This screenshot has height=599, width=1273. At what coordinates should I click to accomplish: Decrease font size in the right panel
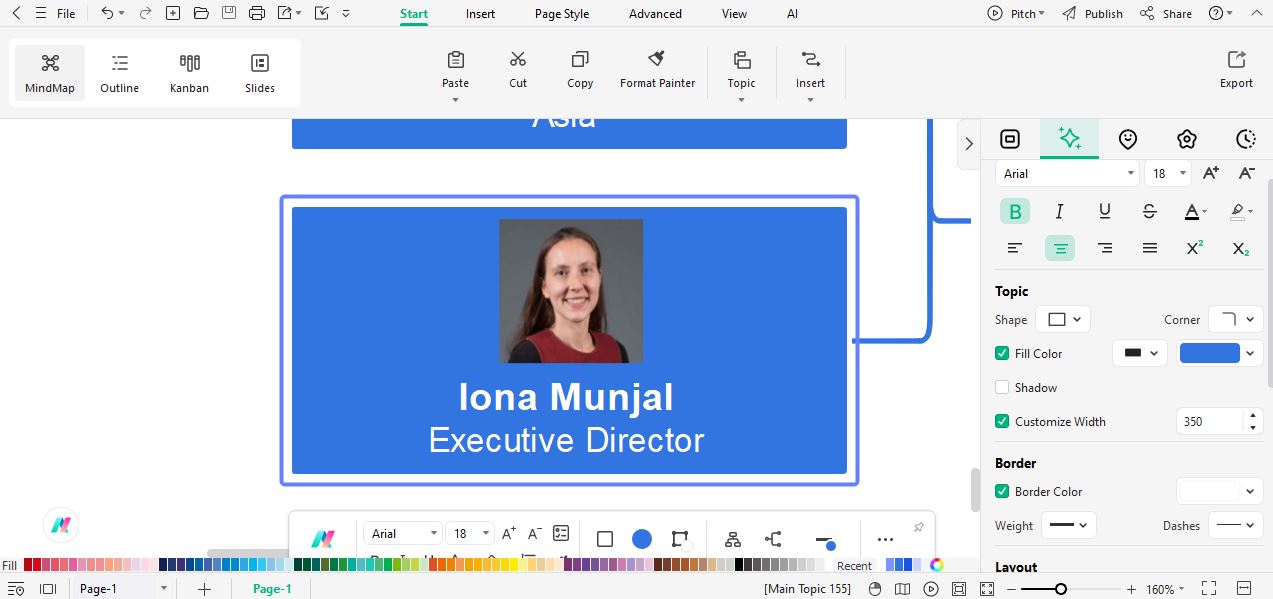pos(1247,173)
